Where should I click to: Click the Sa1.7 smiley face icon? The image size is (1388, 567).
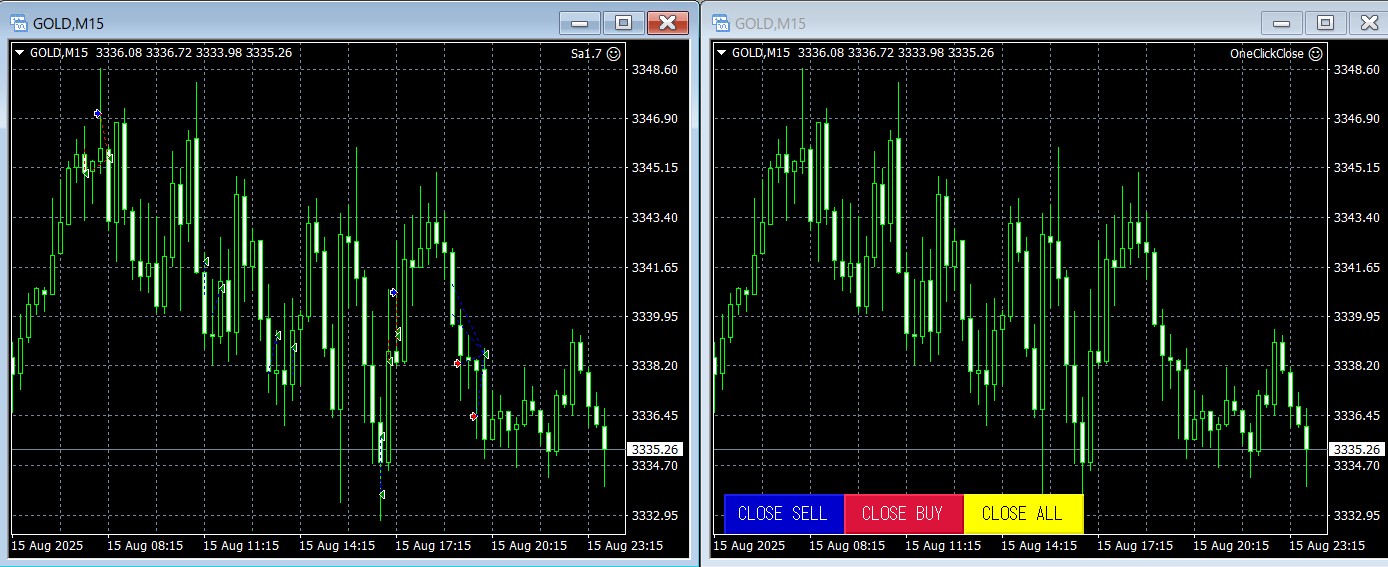(614, 53)
